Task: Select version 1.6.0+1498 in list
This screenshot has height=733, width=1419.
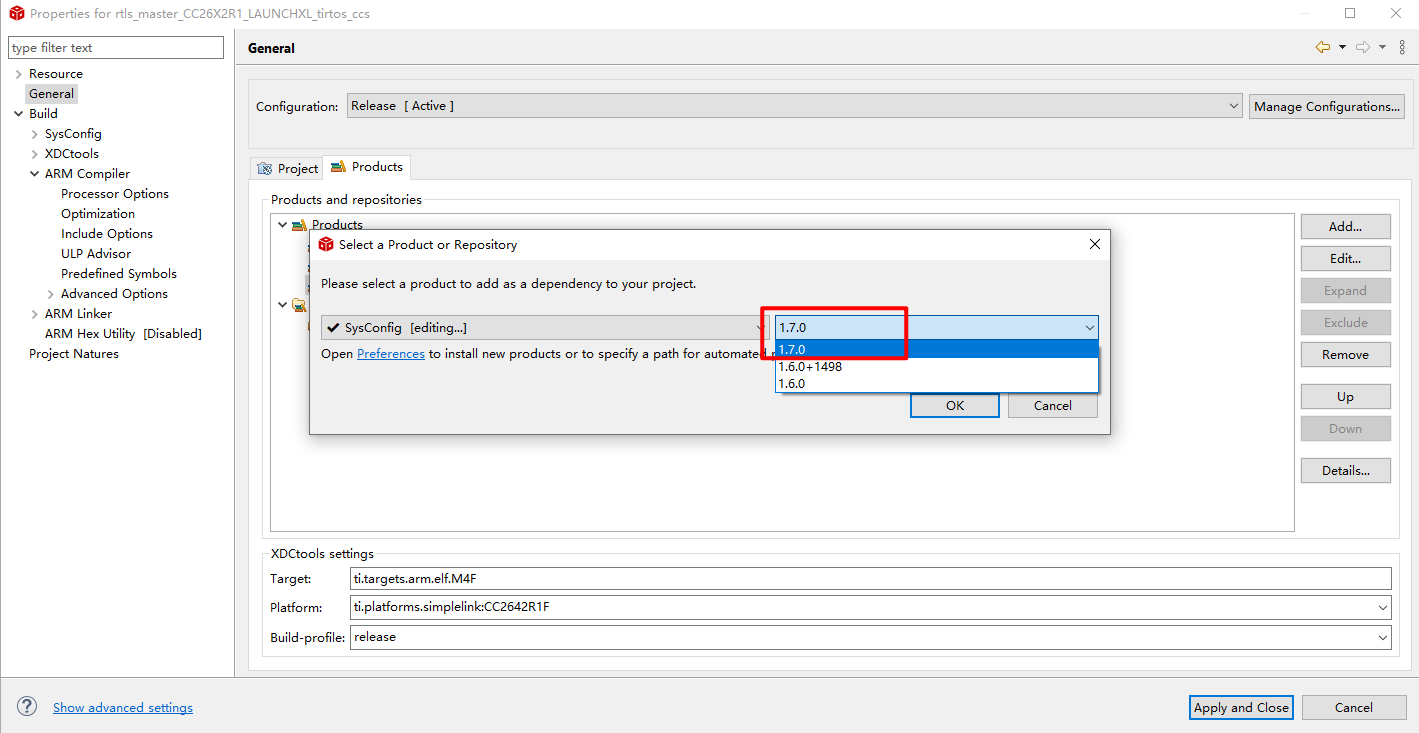Action: tap(936, 366)
